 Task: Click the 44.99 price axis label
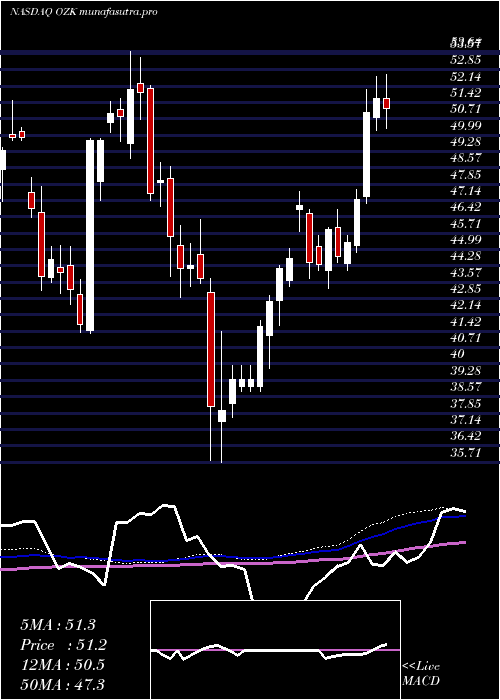click(466, 240)
